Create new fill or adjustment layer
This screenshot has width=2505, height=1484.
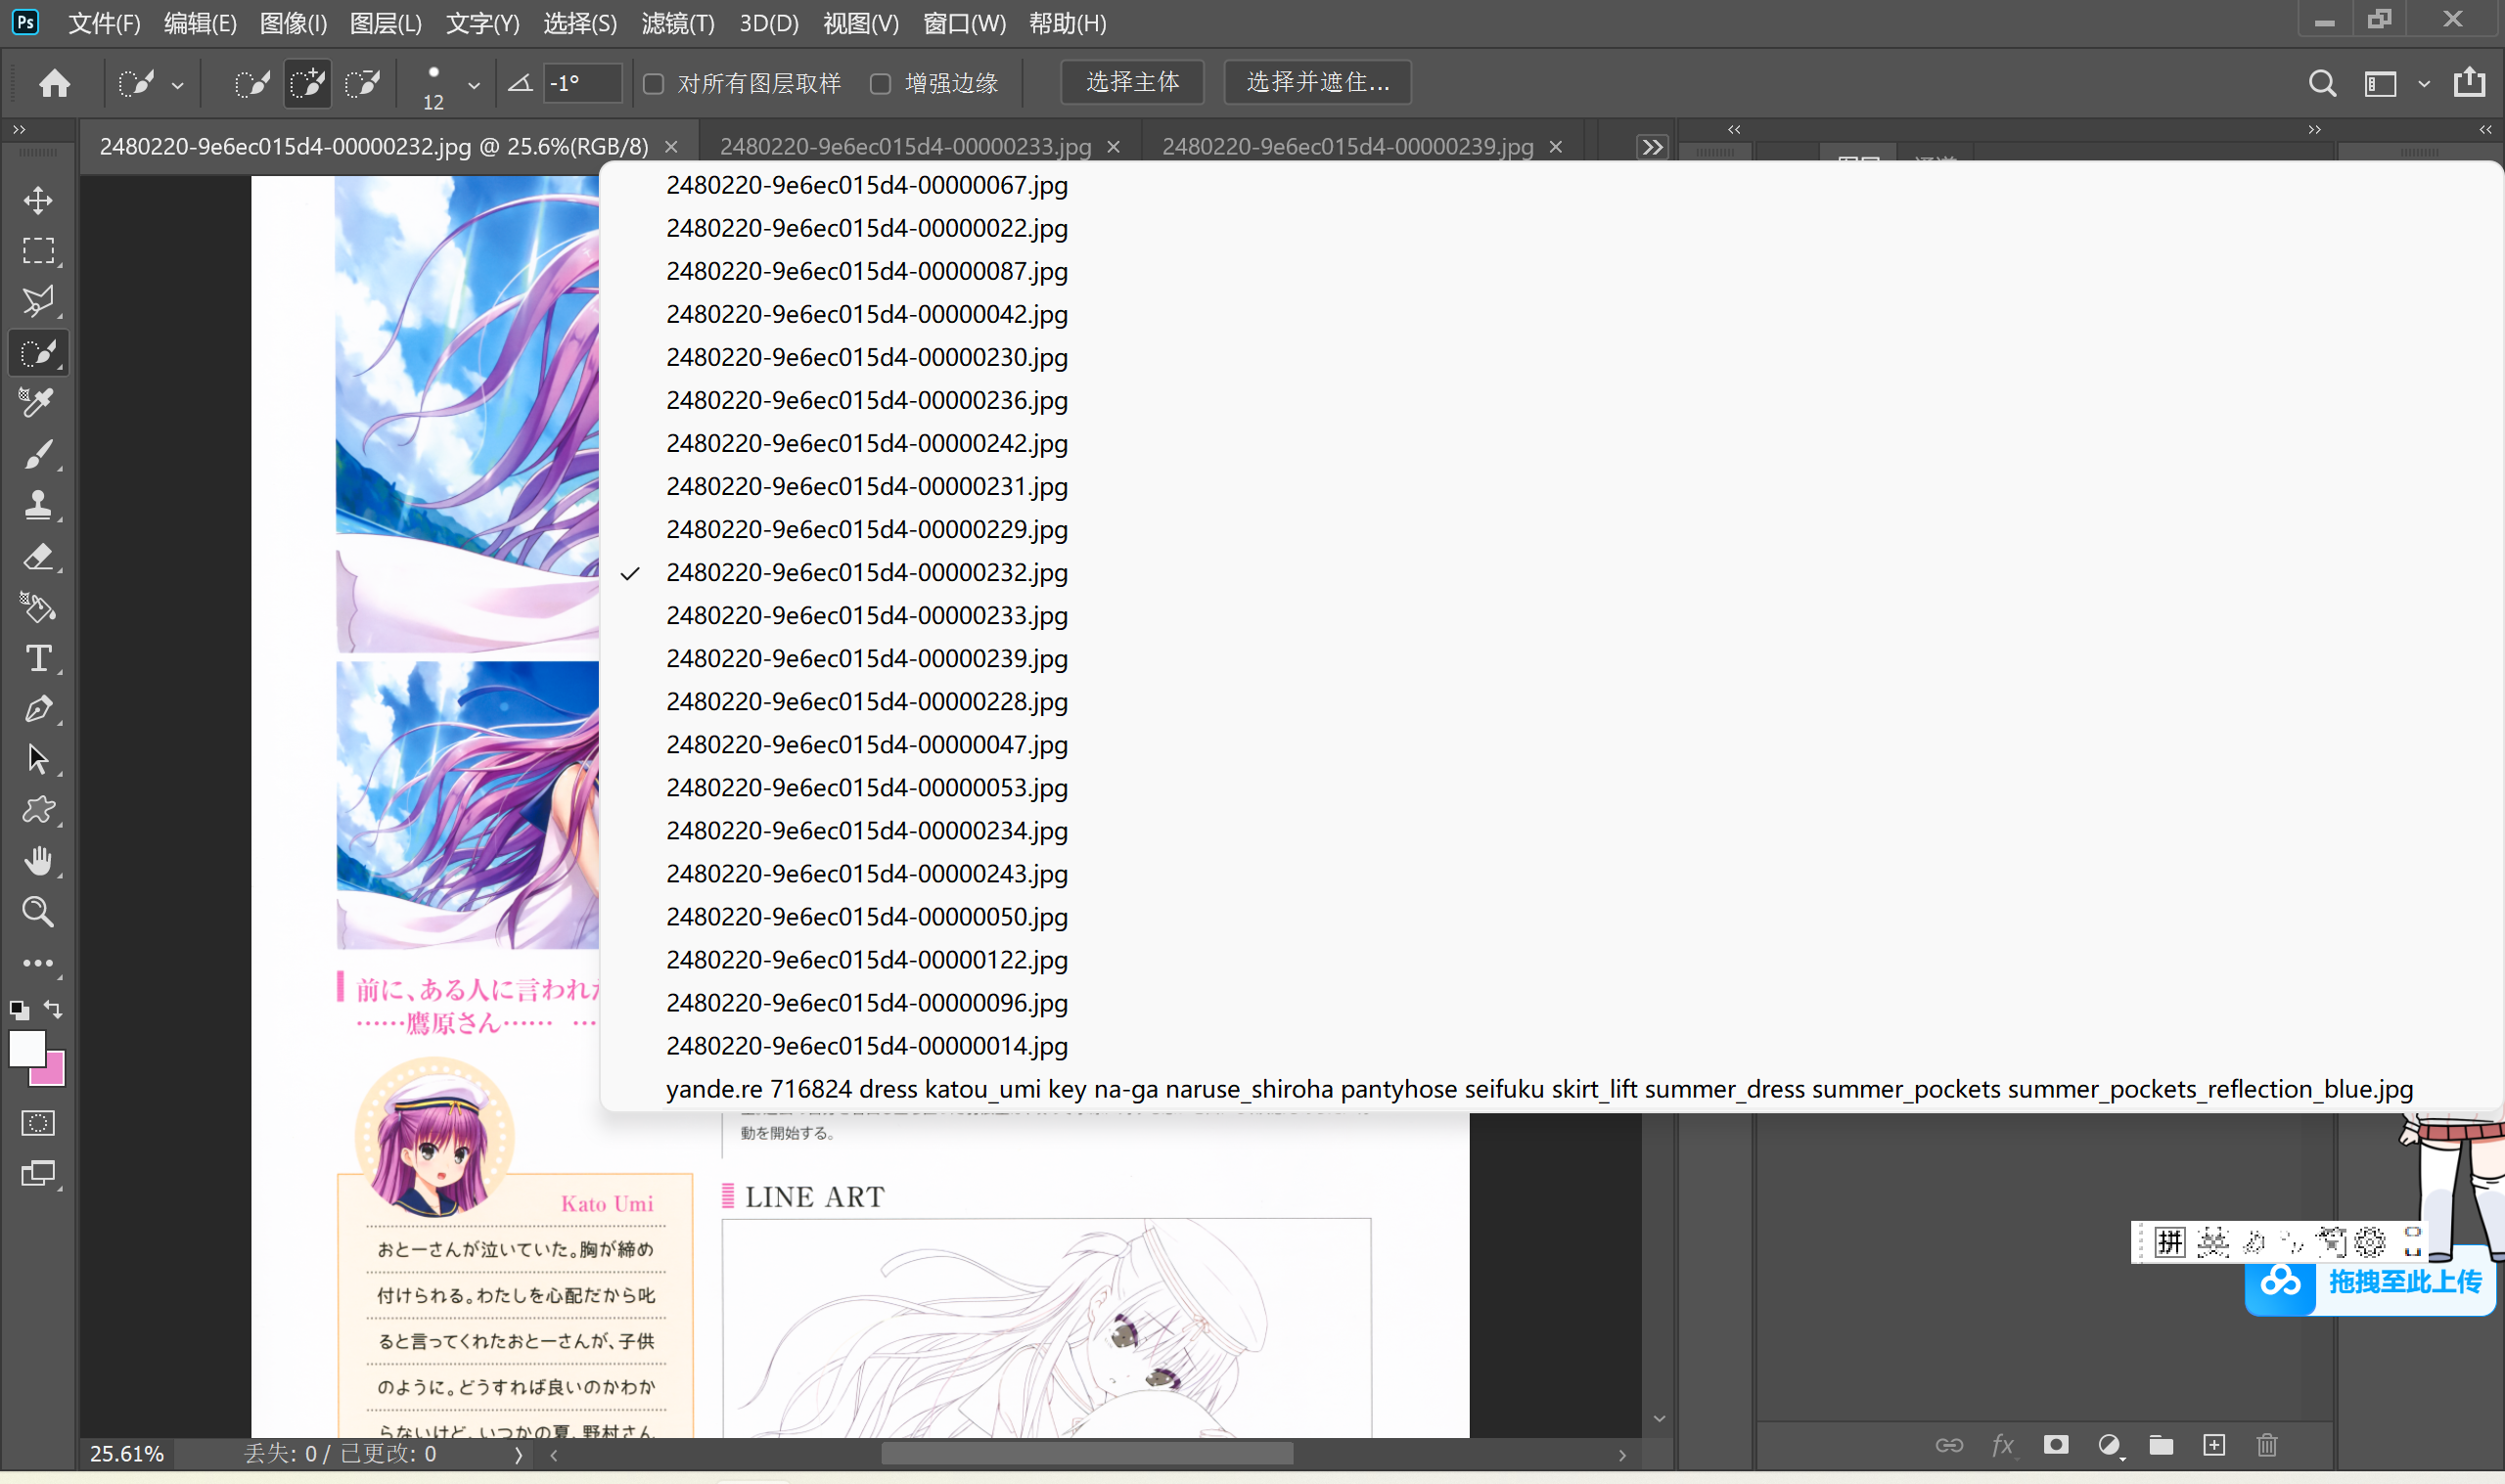coord(2109,1445)
